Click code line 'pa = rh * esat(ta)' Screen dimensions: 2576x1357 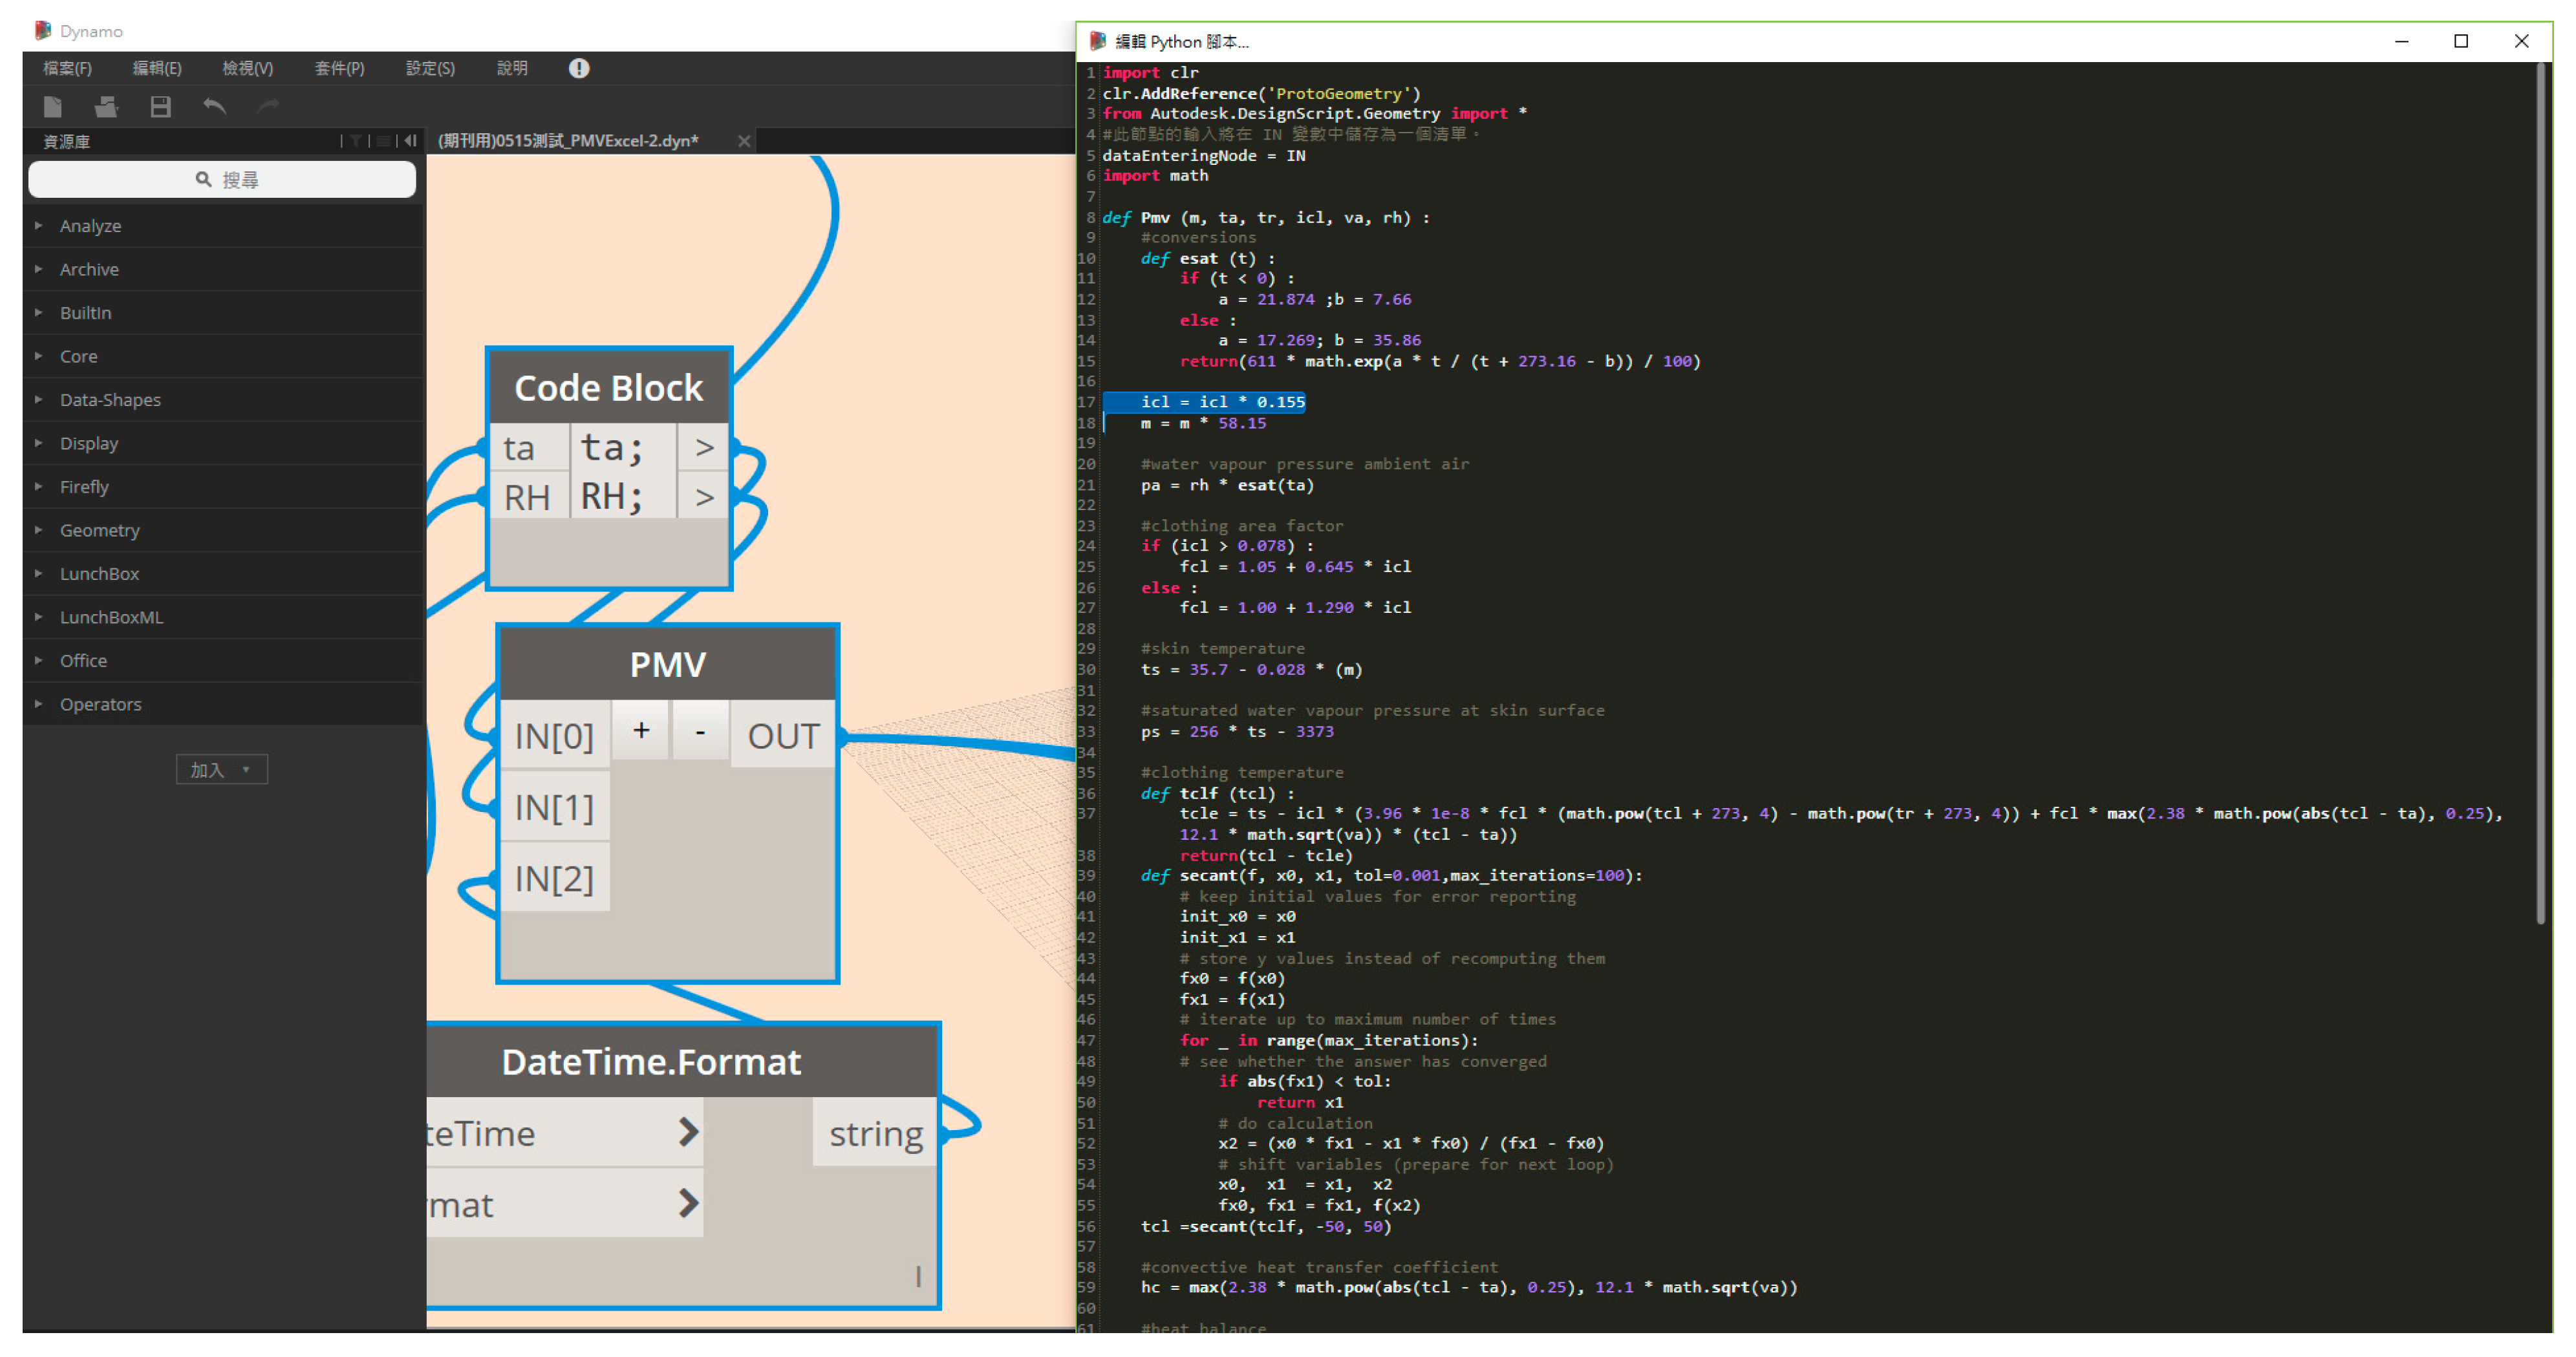pos(1227,485)
